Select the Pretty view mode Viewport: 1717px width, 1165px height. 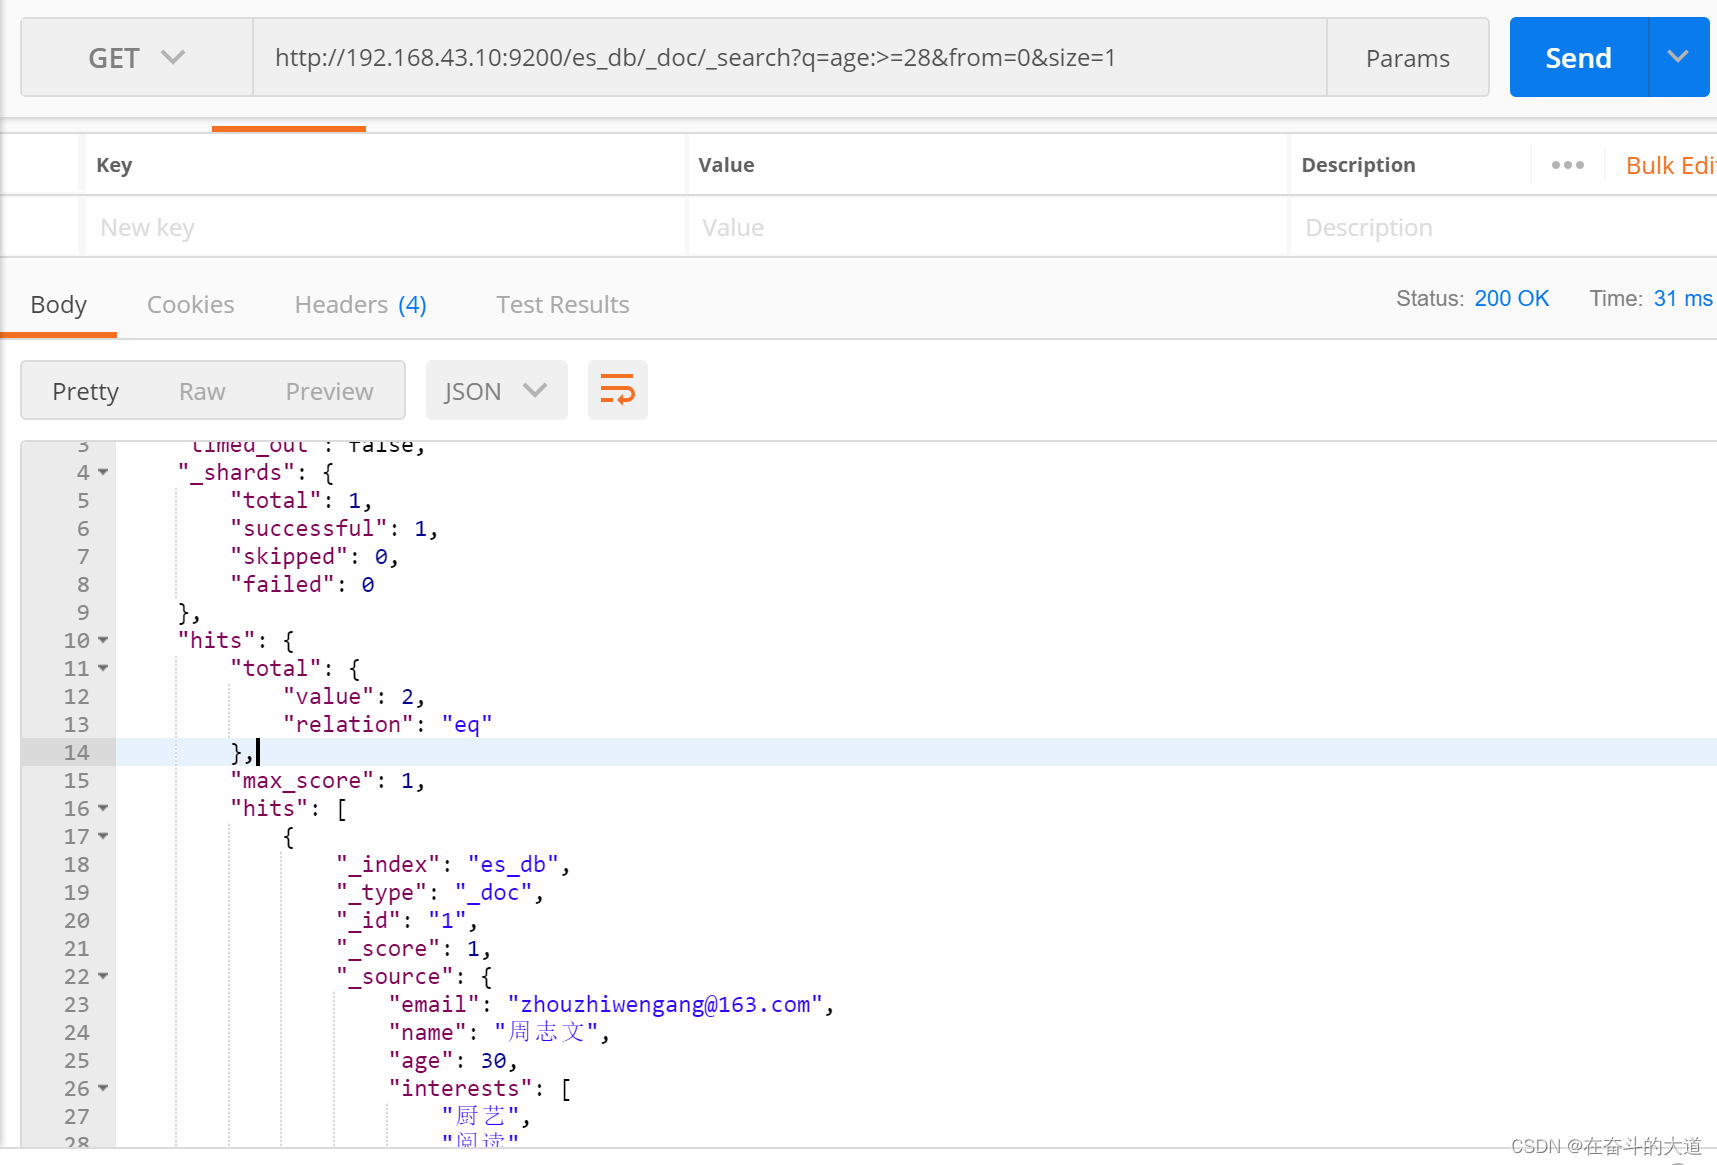point(85,391)
